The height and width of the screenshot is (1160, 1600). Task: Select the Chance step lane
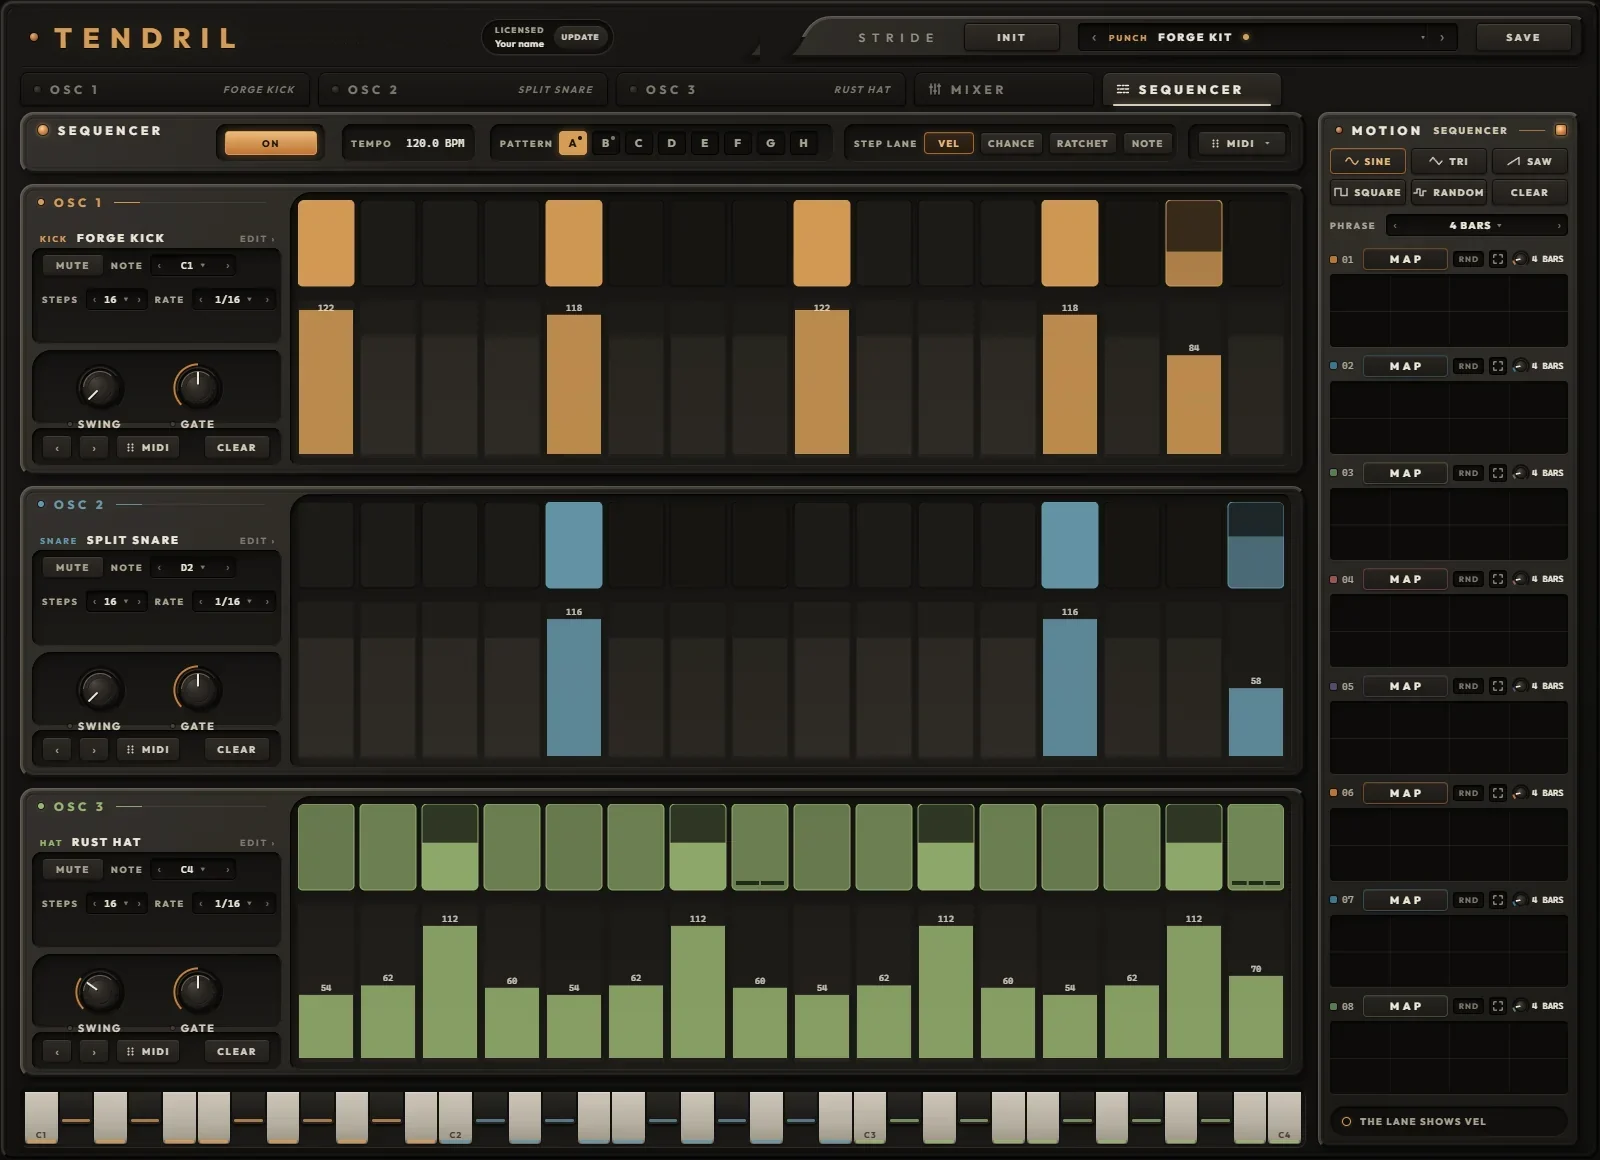1011,143
